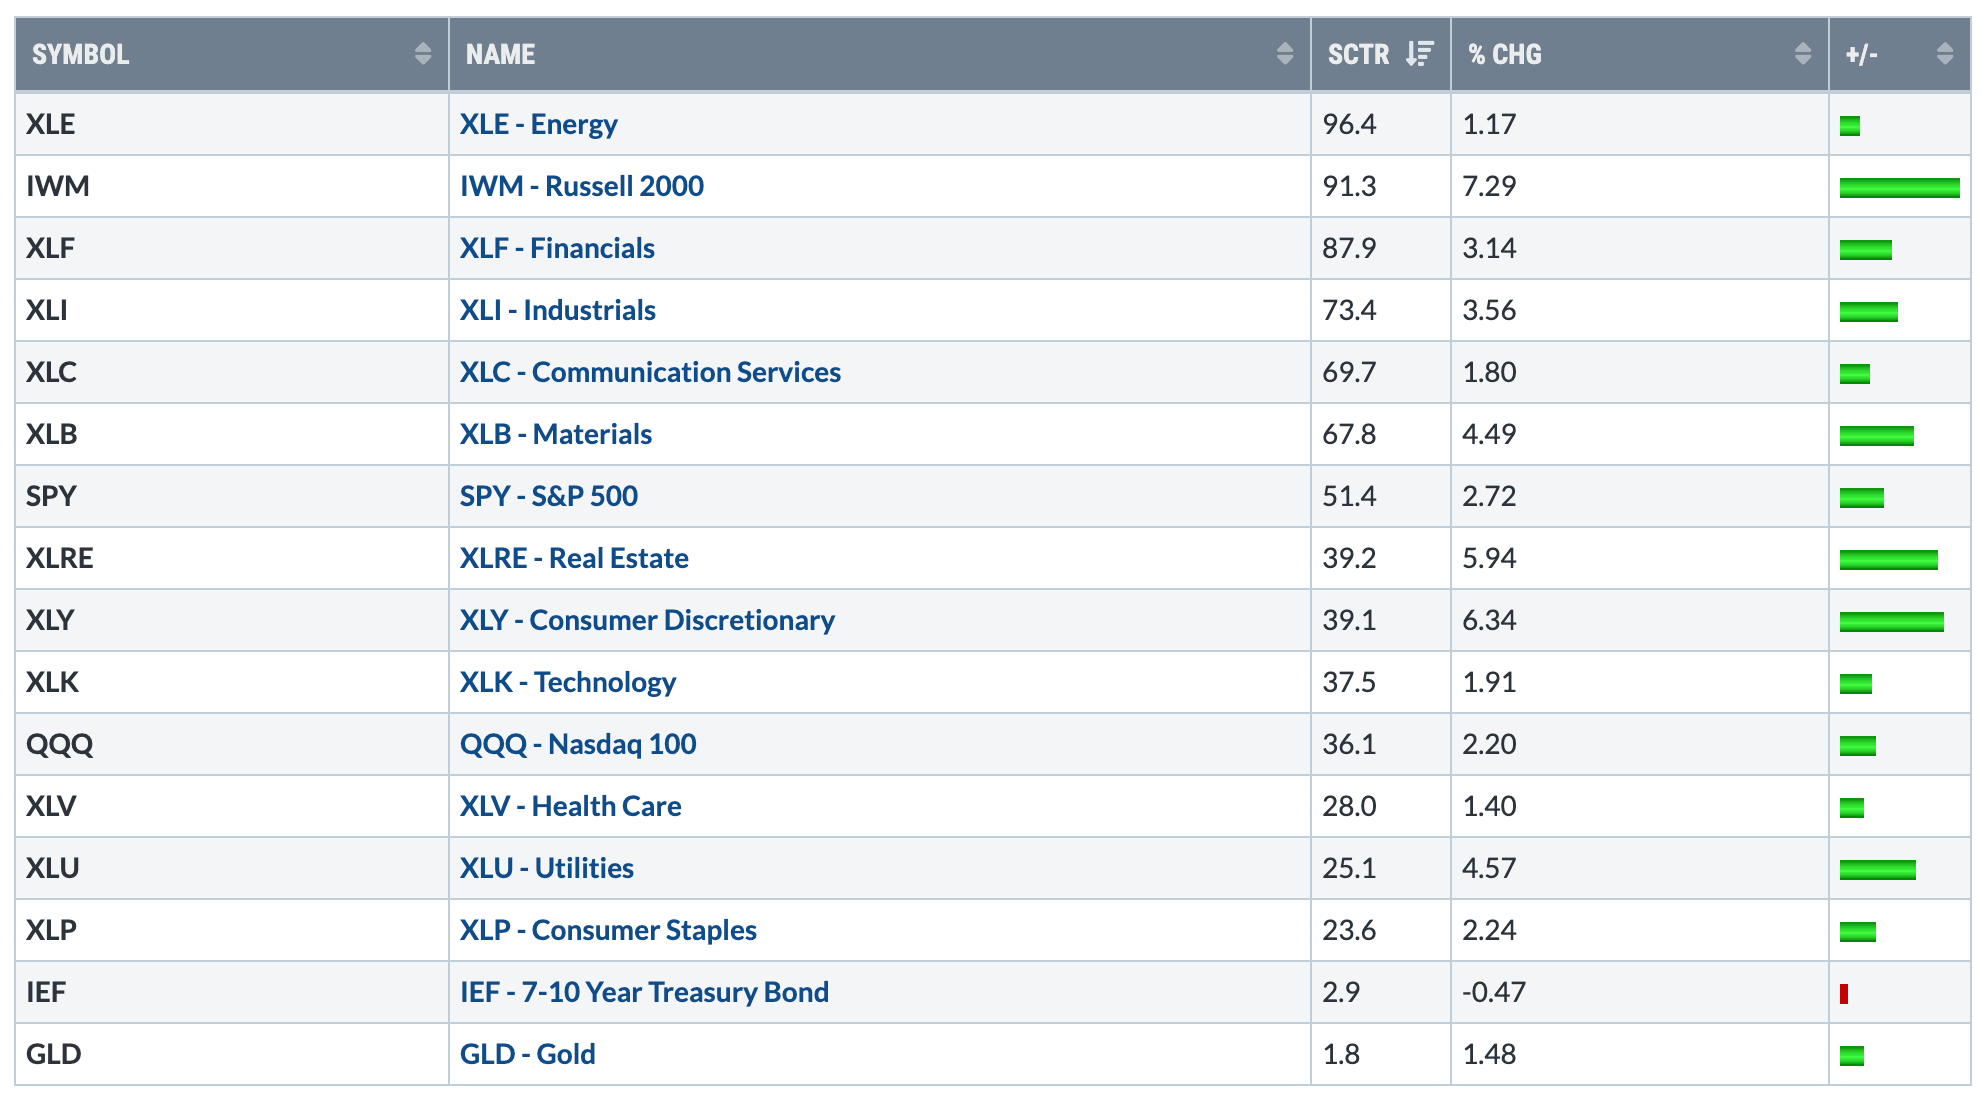Click the SCTR descending sort icon
The width and height of the screenshot is (1988, 1104).
[1419, 54]
